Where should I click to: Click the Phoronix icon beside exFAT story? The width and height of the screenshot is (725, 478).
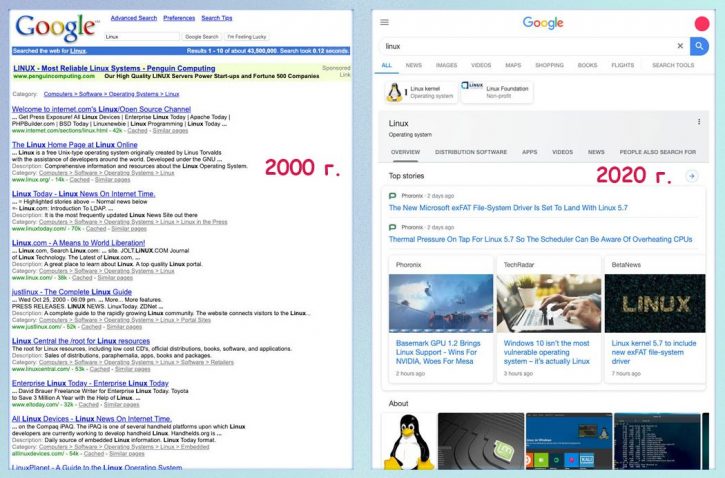tap(393, 196)
